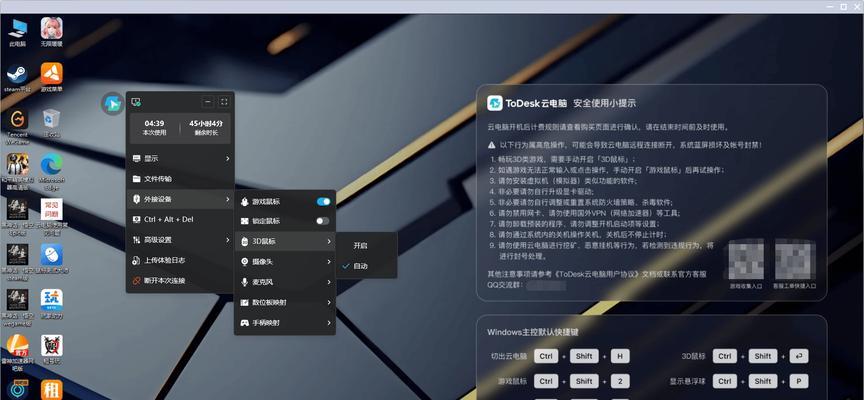This screenshot has height=400, width=864.
Task: Open 黑神话 steam版 desktop shortcut
Action: [x=18, y=262]
